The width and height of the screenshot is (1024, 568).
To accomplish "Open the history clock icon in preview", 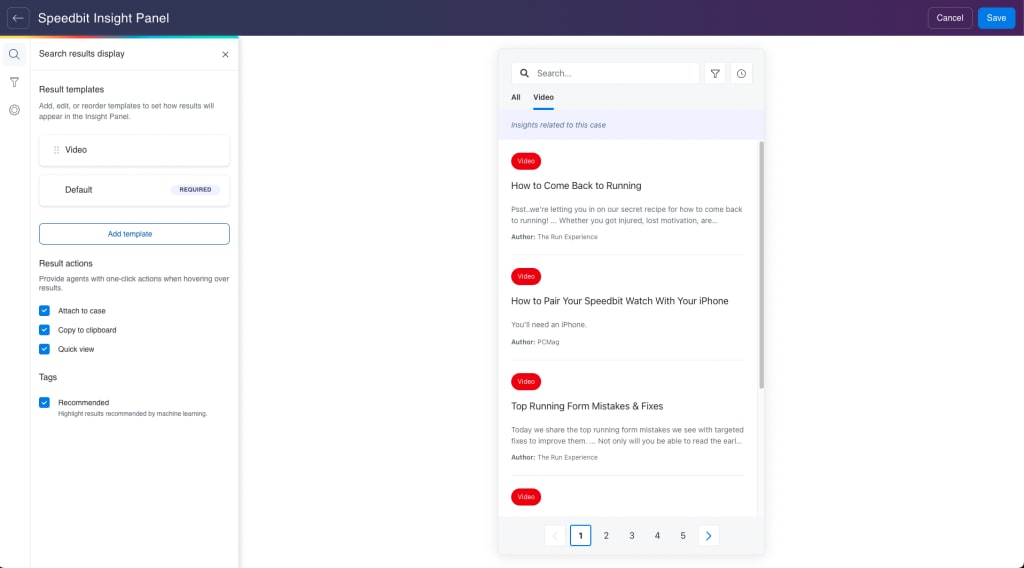I will (x=741, y=73).
